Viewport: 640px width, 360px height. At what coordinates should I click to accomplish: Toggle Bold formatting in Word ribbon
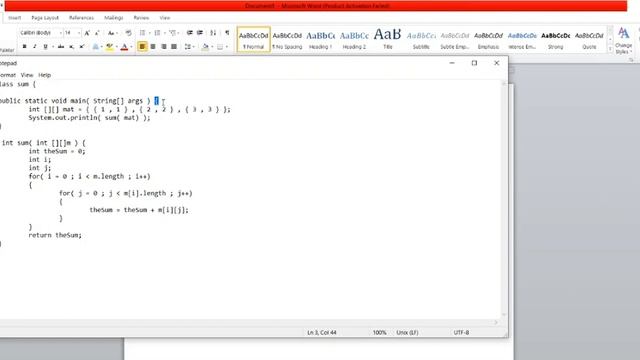(24, 47)
